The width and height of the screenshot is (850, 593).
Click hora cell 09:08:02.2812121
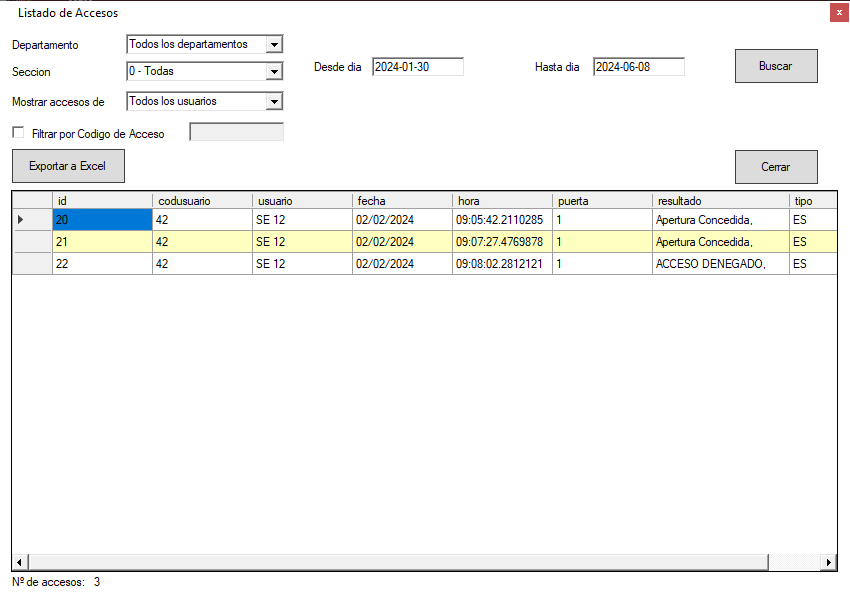click(503, 263)
